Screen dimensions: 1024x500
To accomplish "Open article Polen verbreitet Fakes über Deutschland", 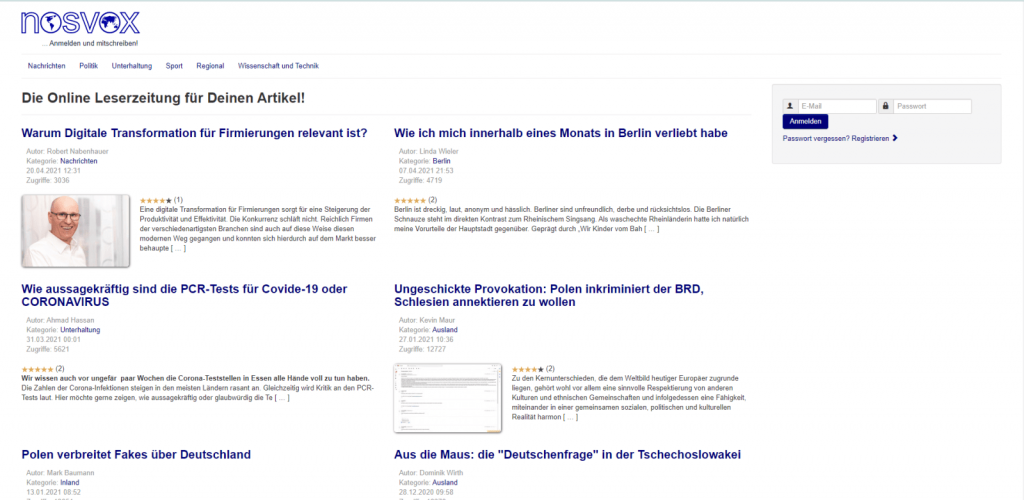I will 136,454.
